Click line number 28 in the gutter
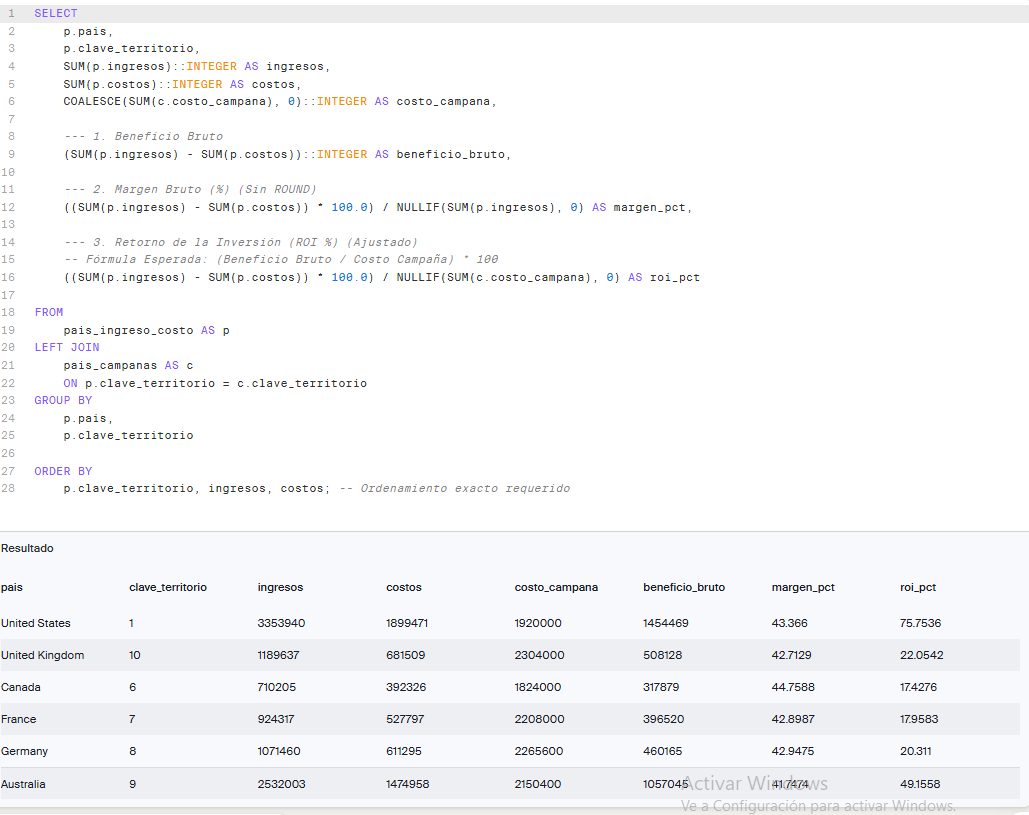 click(x=9, y=488)
